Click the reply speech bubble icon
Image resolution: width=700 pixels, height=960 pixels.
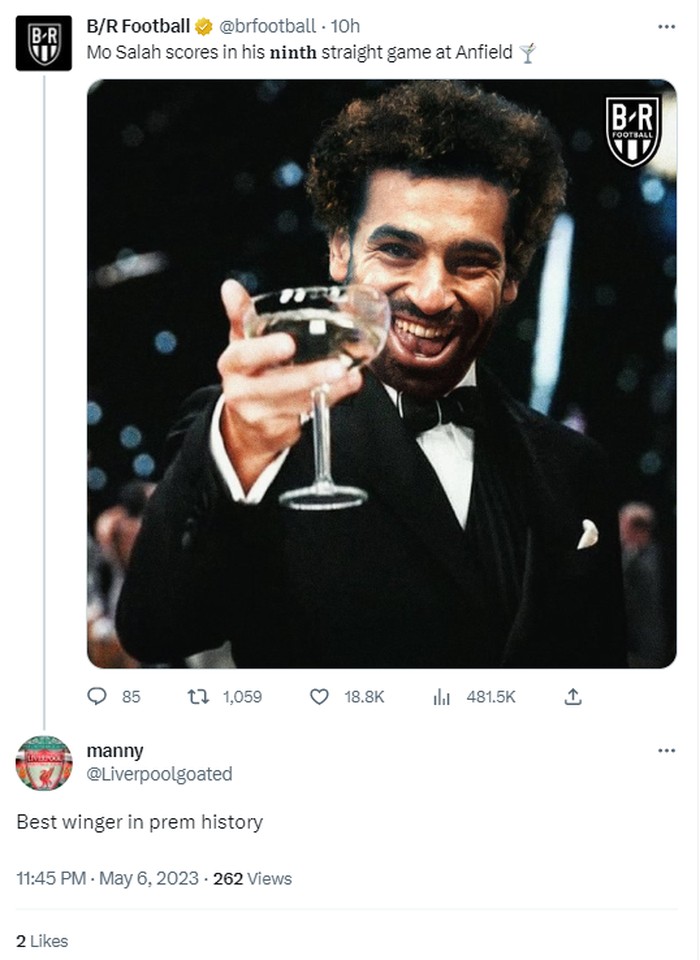pos(97,697)
